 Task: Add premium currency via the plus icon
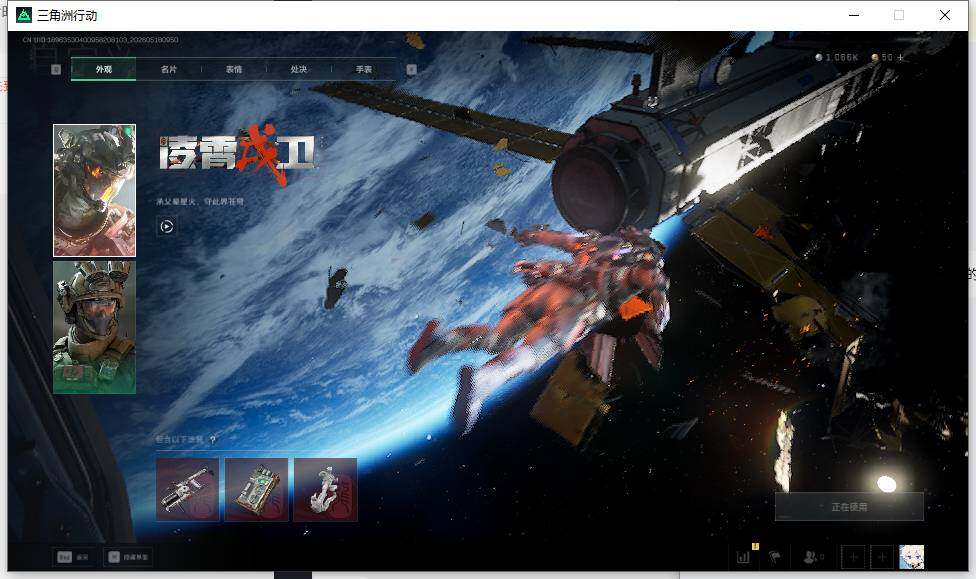[900, 57]
